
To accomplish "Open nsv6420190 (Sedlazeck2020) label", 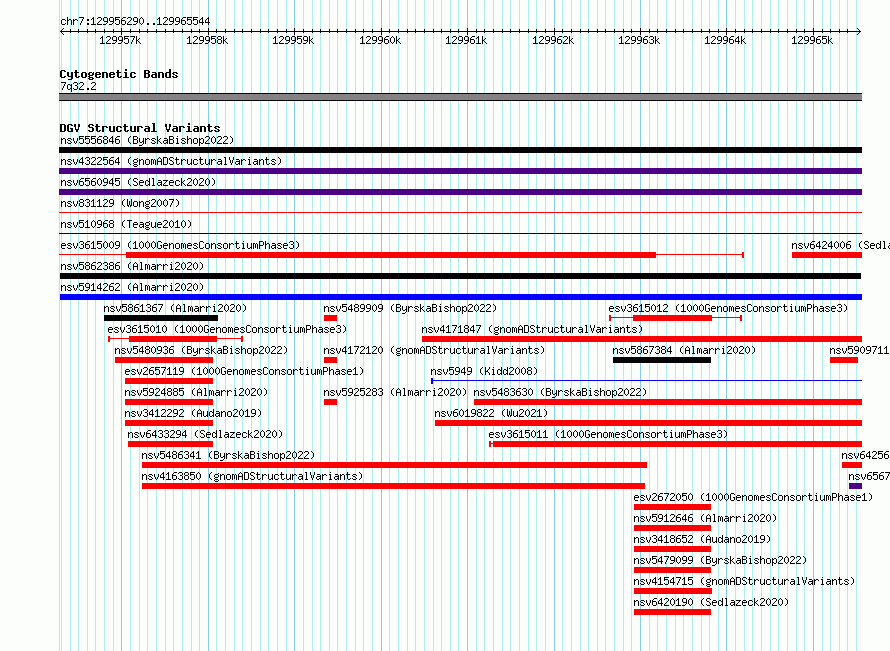I will pos(711,602).
